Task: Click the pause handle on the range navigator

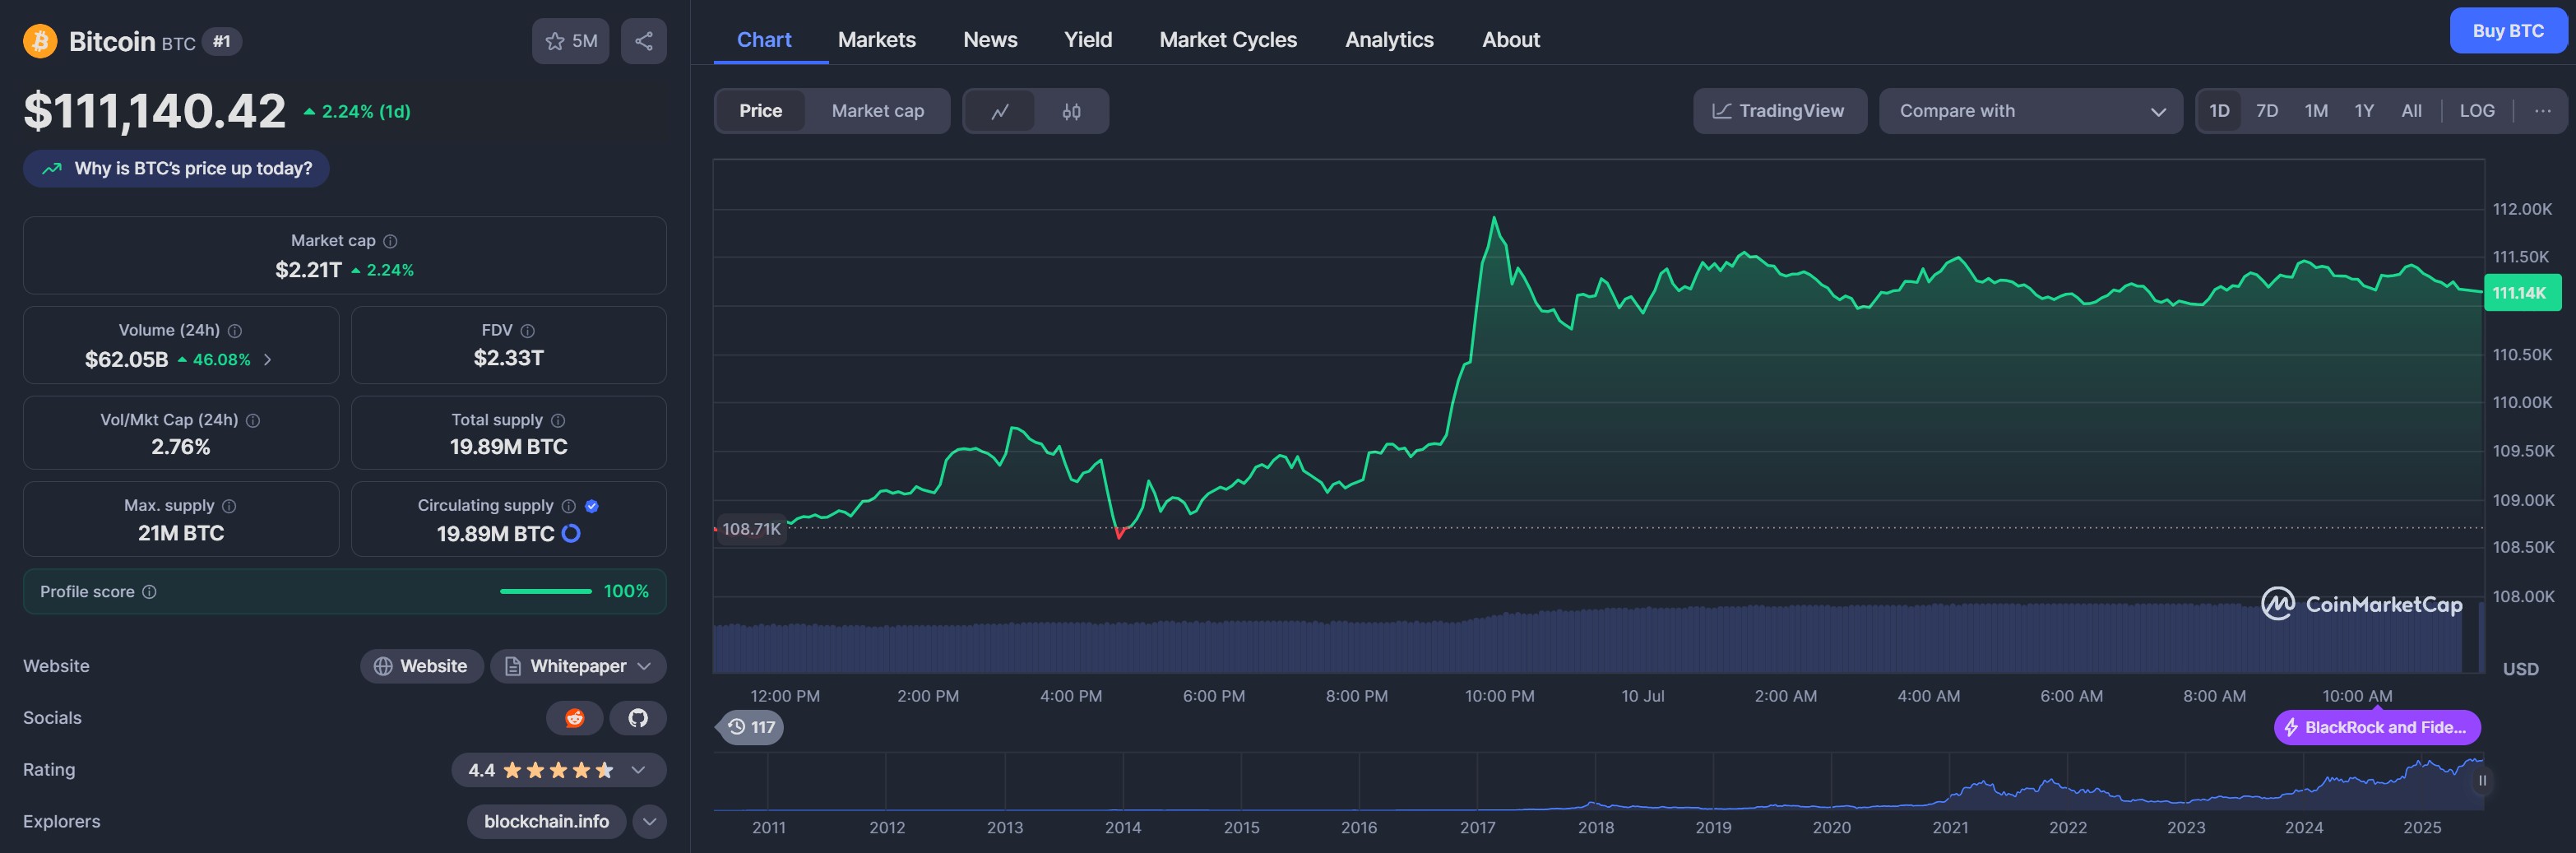Action: point(2482,780)
